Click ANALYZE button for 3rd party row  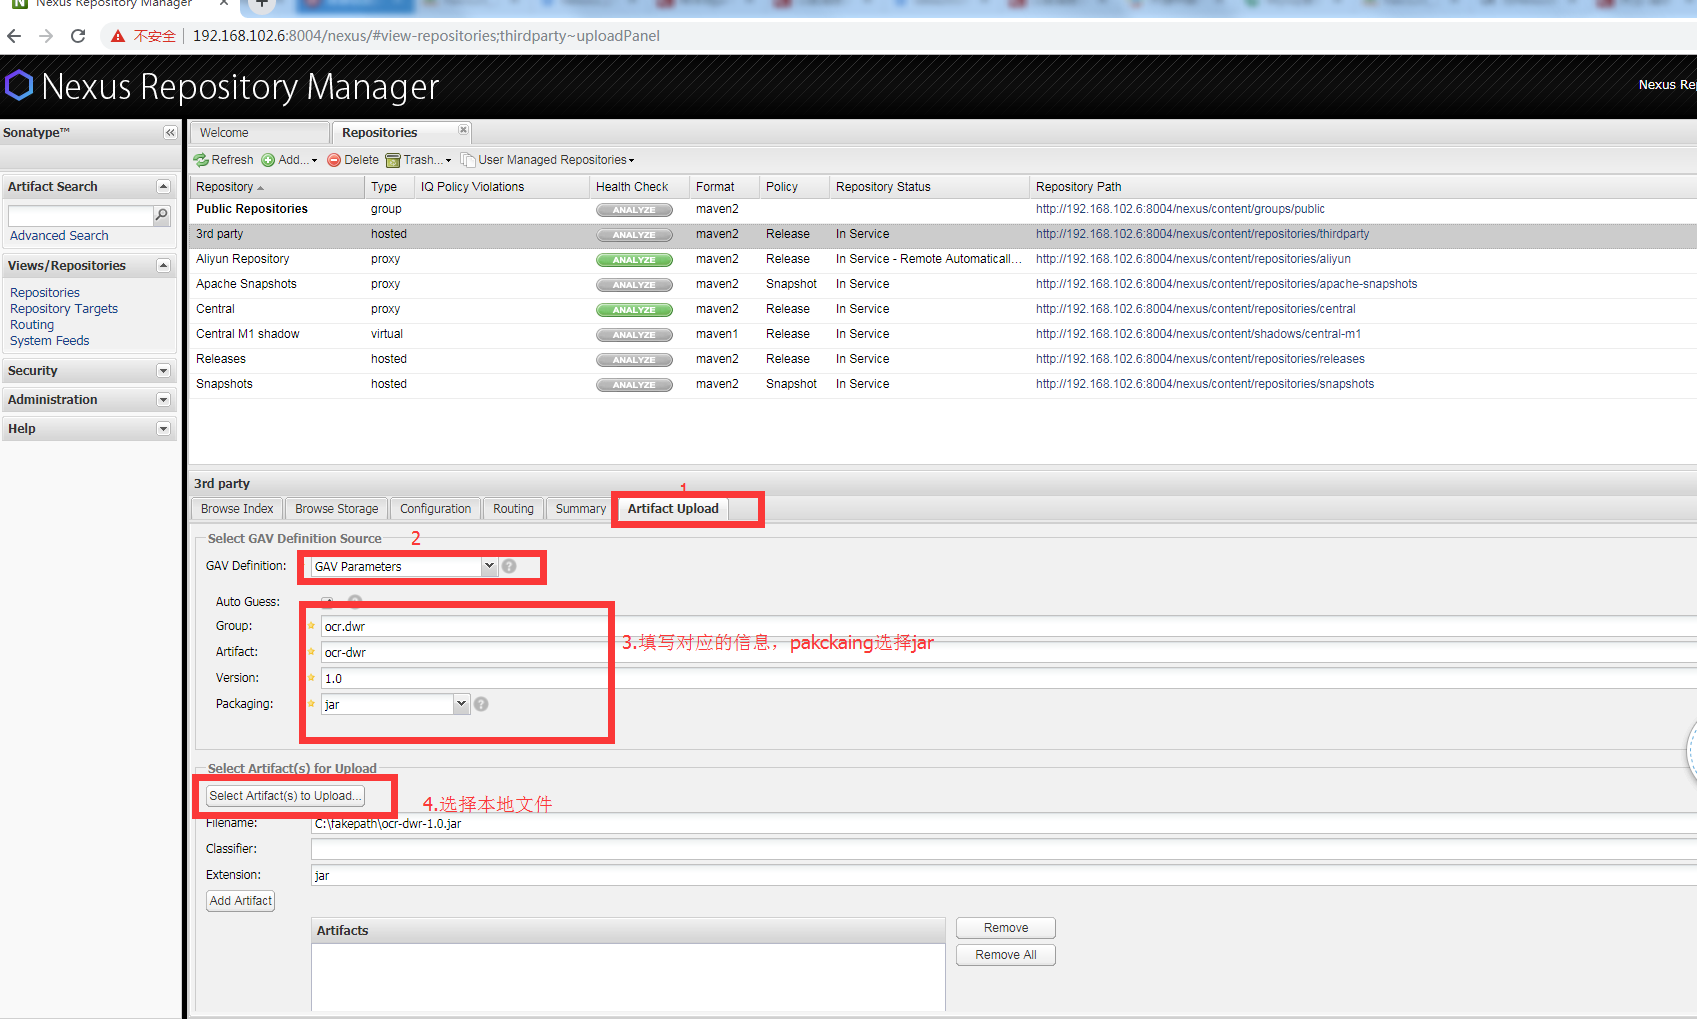(634, 235)
